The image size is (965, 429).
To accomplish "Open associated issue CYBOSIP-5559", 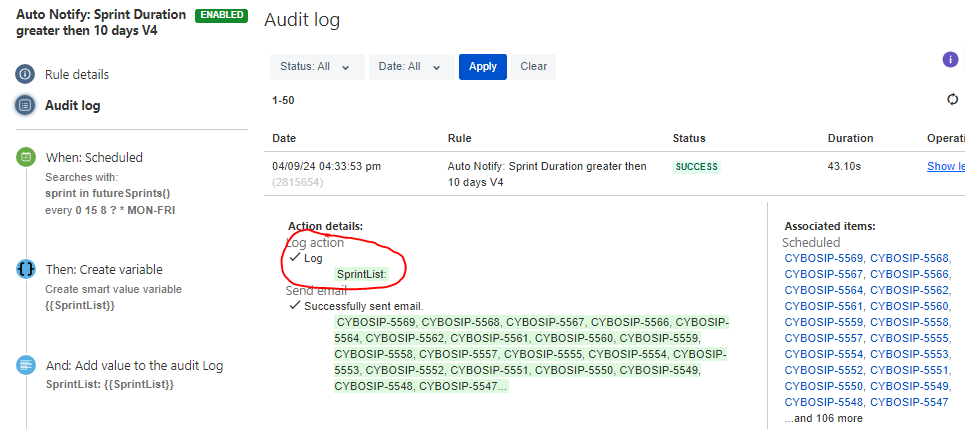I will 824,322.
